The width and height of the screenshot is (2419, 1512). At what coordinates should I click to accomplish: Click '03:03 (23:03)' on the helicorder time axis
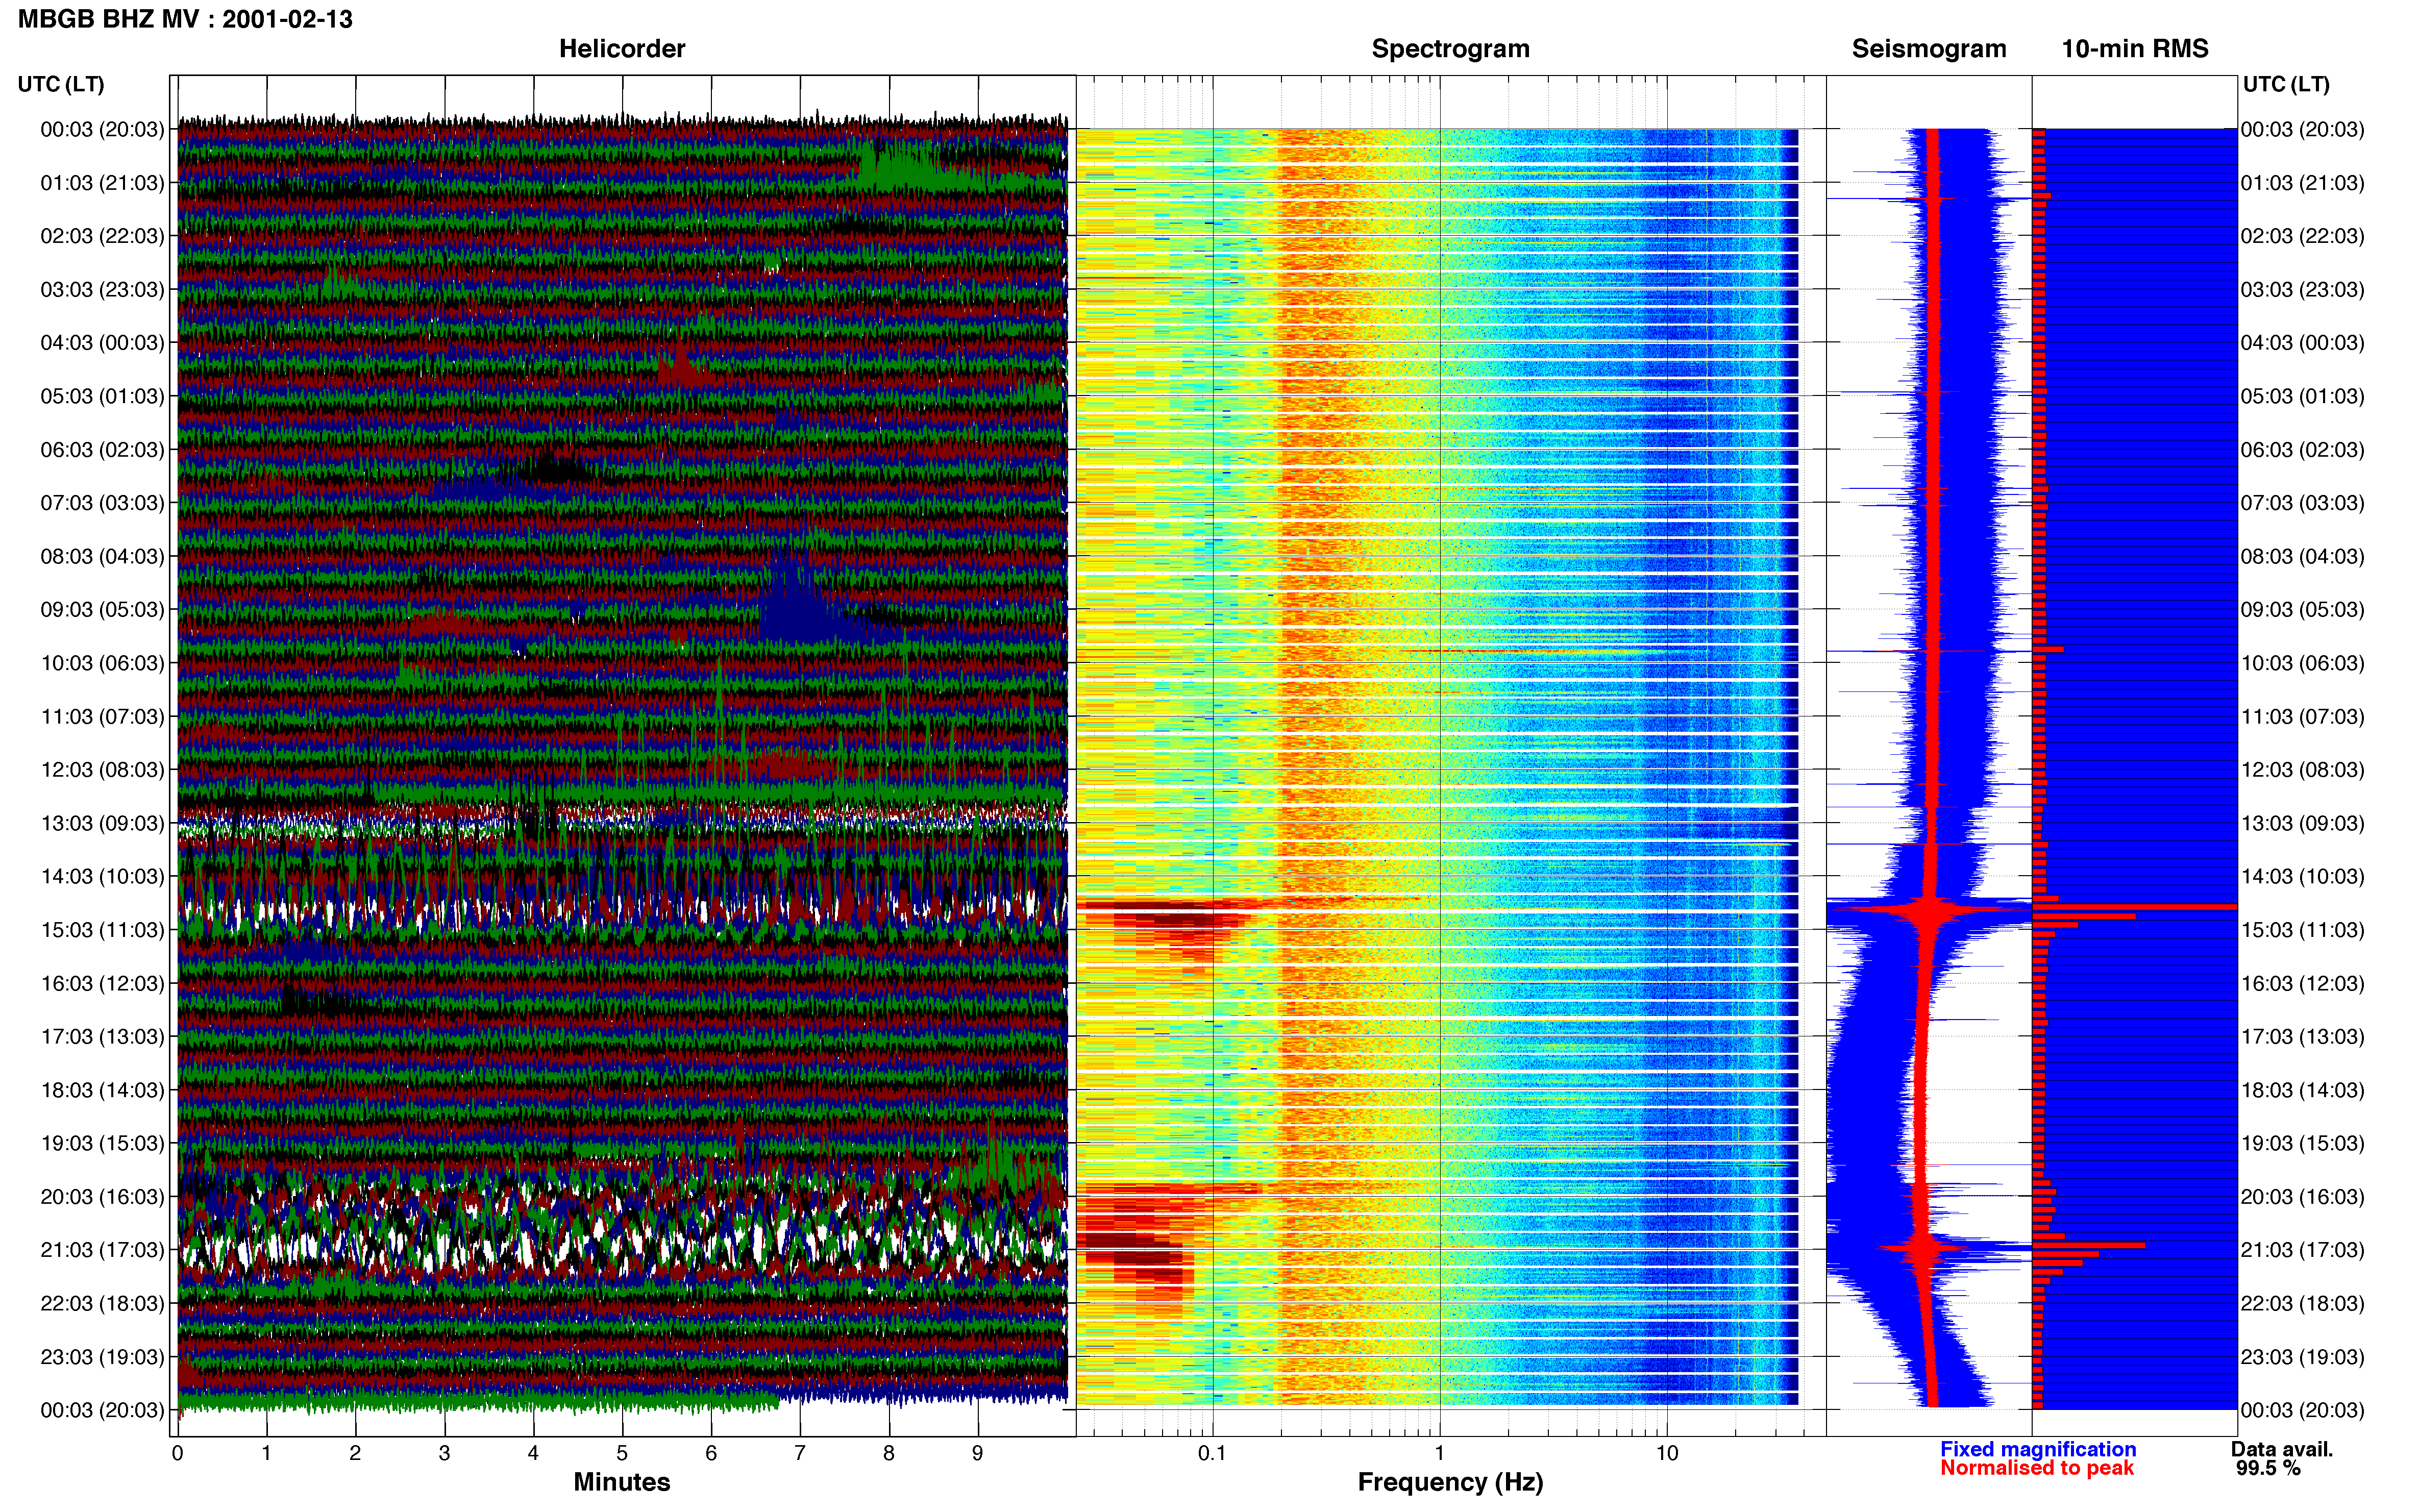[102, 290]
